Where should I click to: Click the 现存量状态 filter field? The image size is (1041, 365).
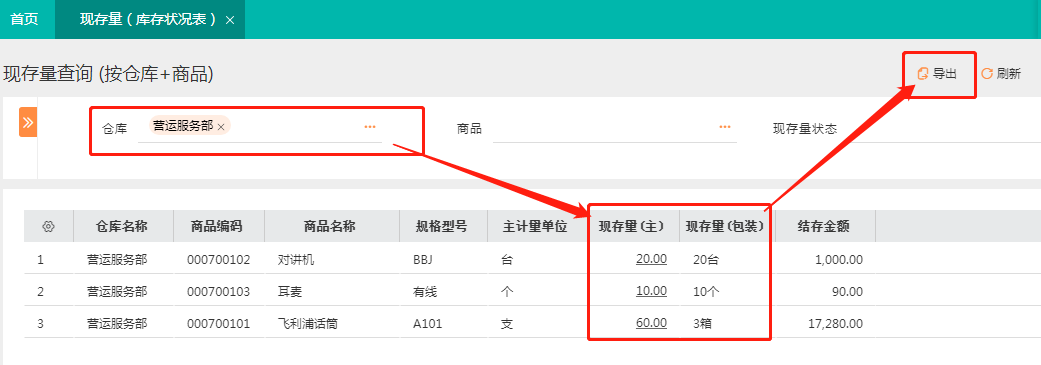point(943,128)
